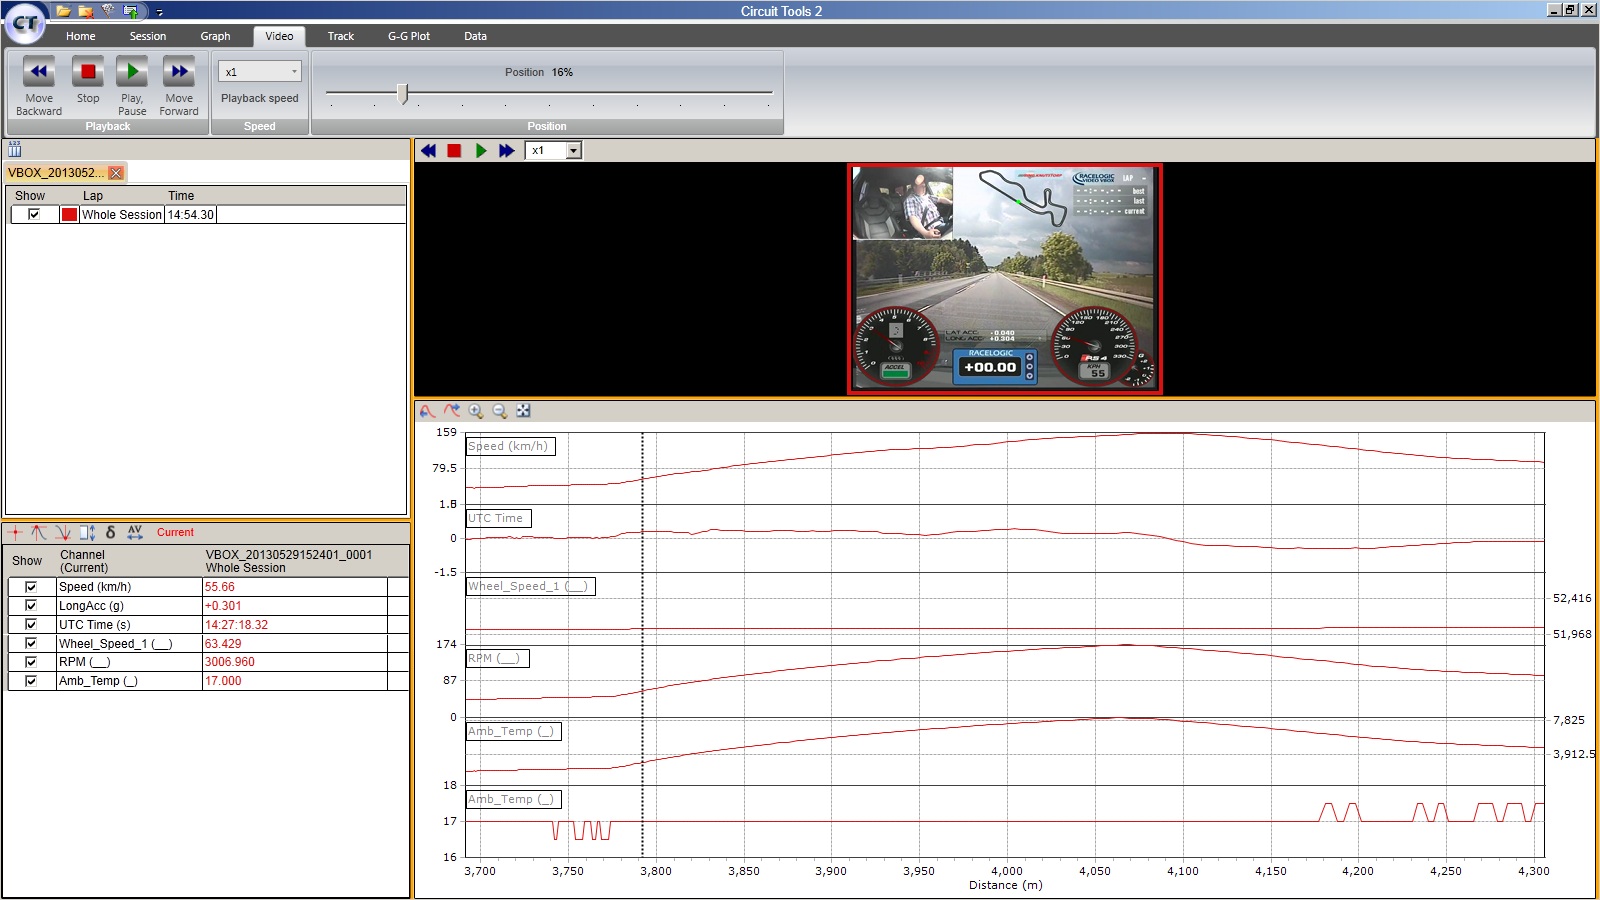Hide the Whole Session lap checkbox
The width and height of the screenshot is (1600, 900).
tap(34, 214)
